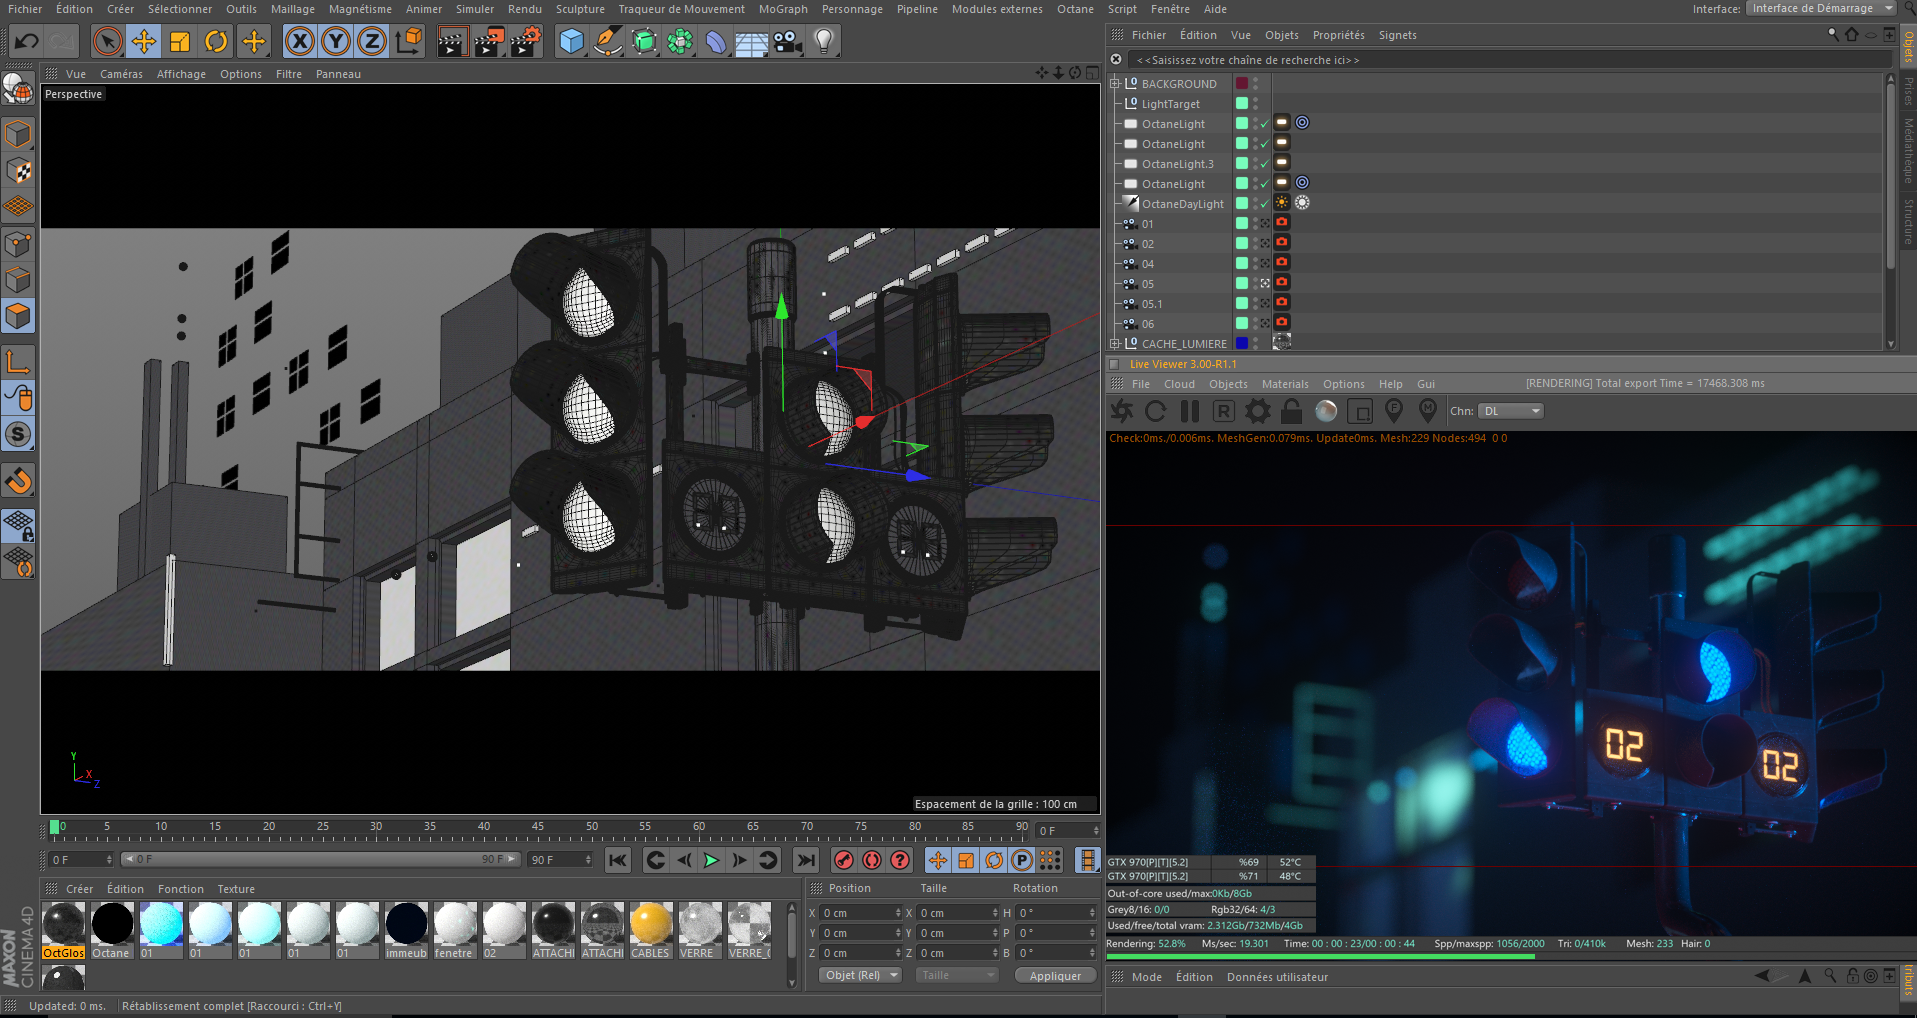Click the Appliquer button
The width and height of the screenshot is (1917, 1018).
click(1055, 975)
